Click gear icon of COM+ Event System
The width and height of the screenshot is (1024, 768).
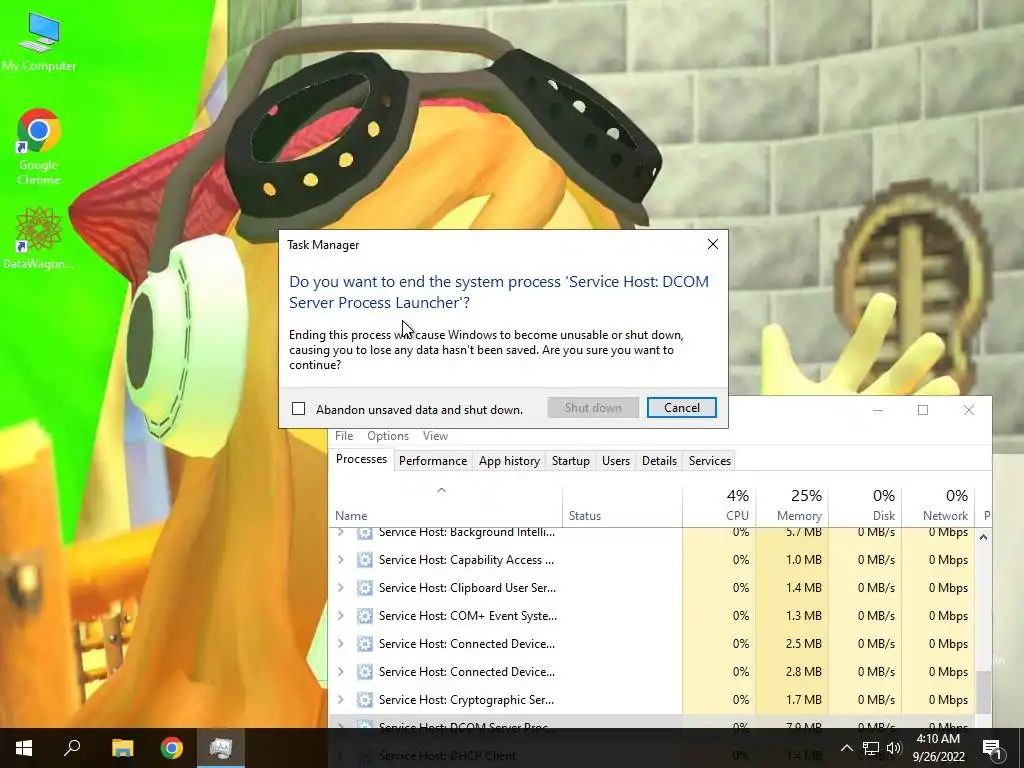coord(364,616)
